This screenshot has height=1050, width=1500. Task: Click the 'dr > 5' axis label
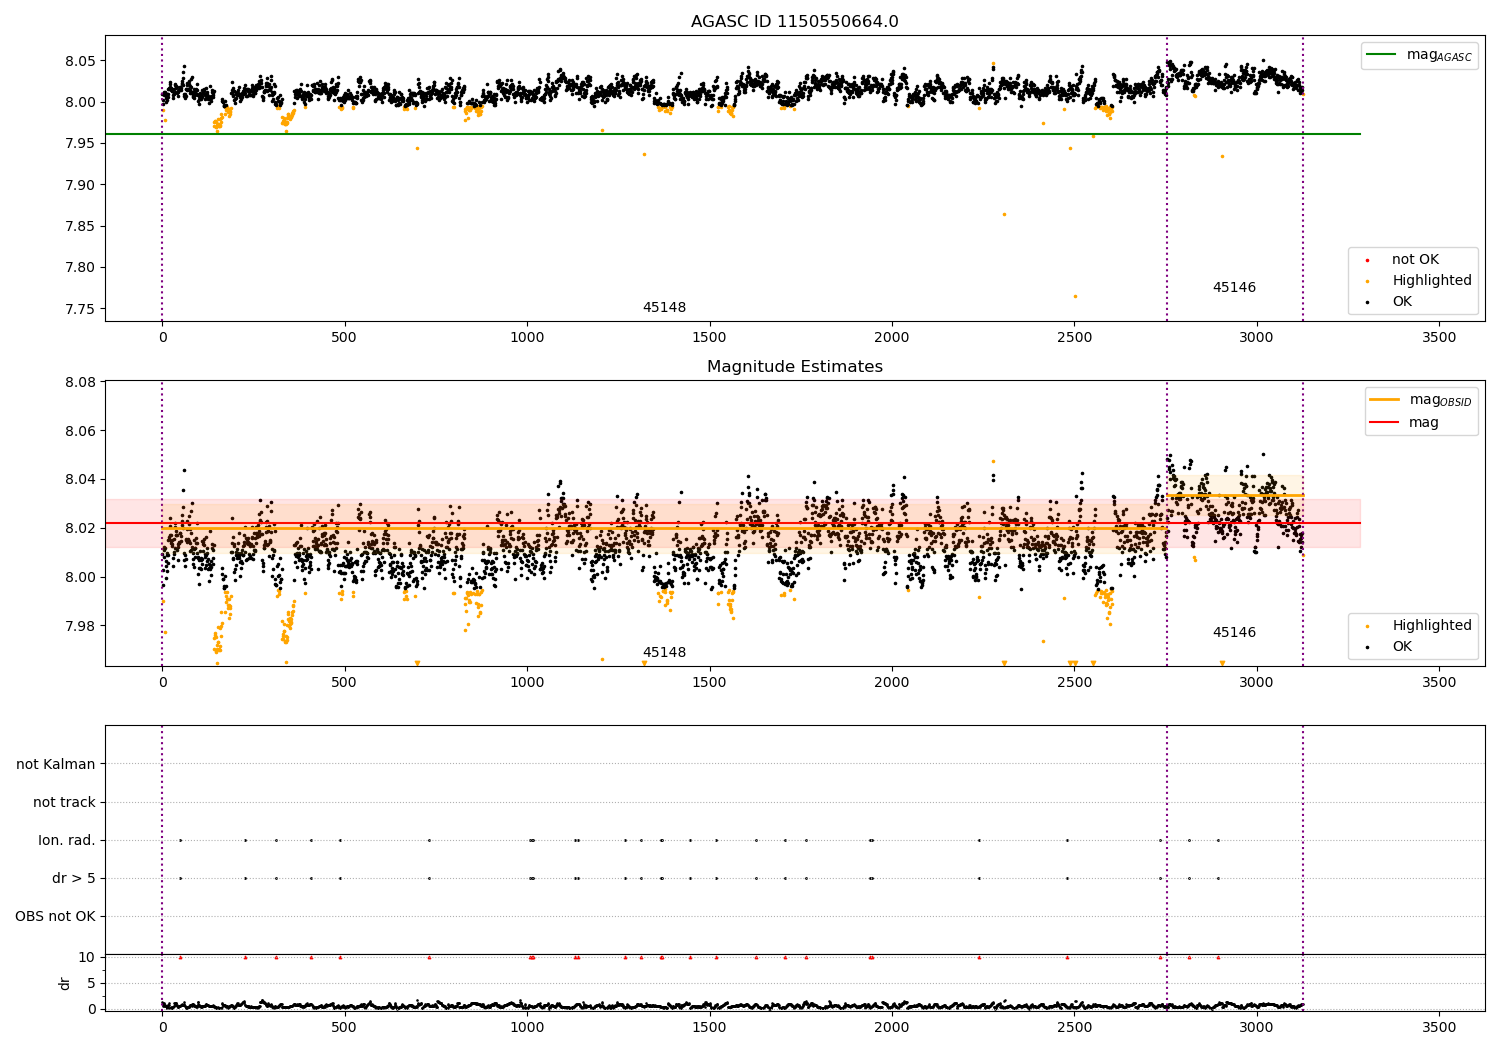click(x=74, y=879)
